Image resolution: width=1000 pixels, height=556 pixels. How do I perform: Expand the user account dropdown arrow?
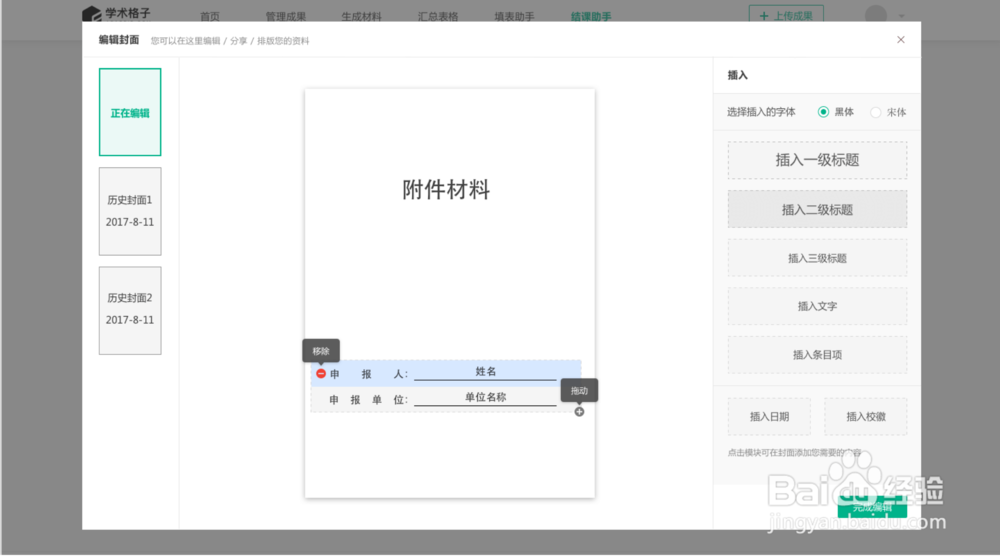coord(901,17)
